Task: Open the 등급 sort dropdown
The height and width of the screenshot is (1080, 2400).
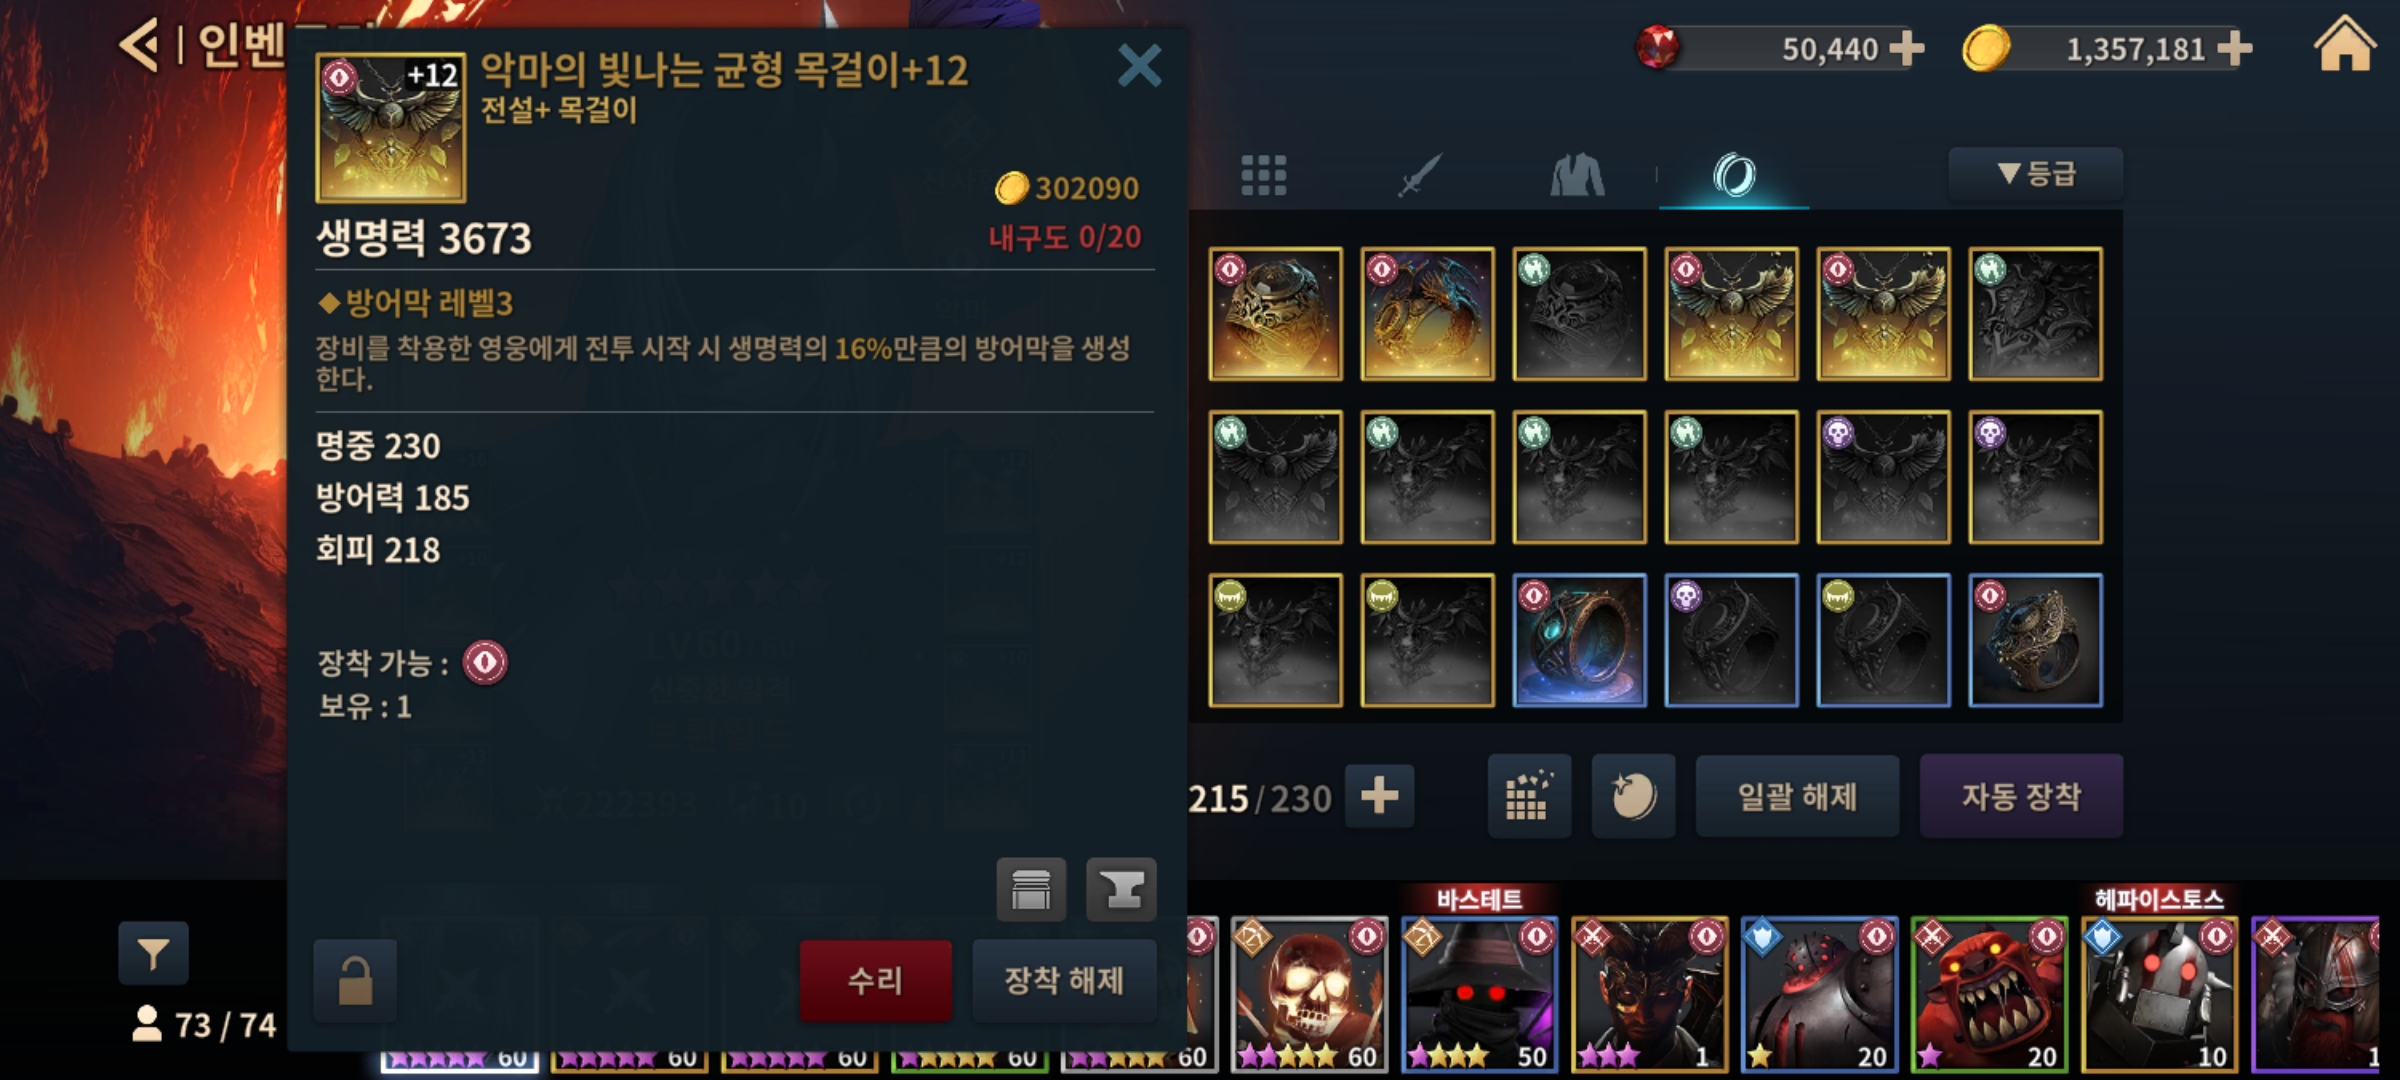Action: click(2036, 174)
